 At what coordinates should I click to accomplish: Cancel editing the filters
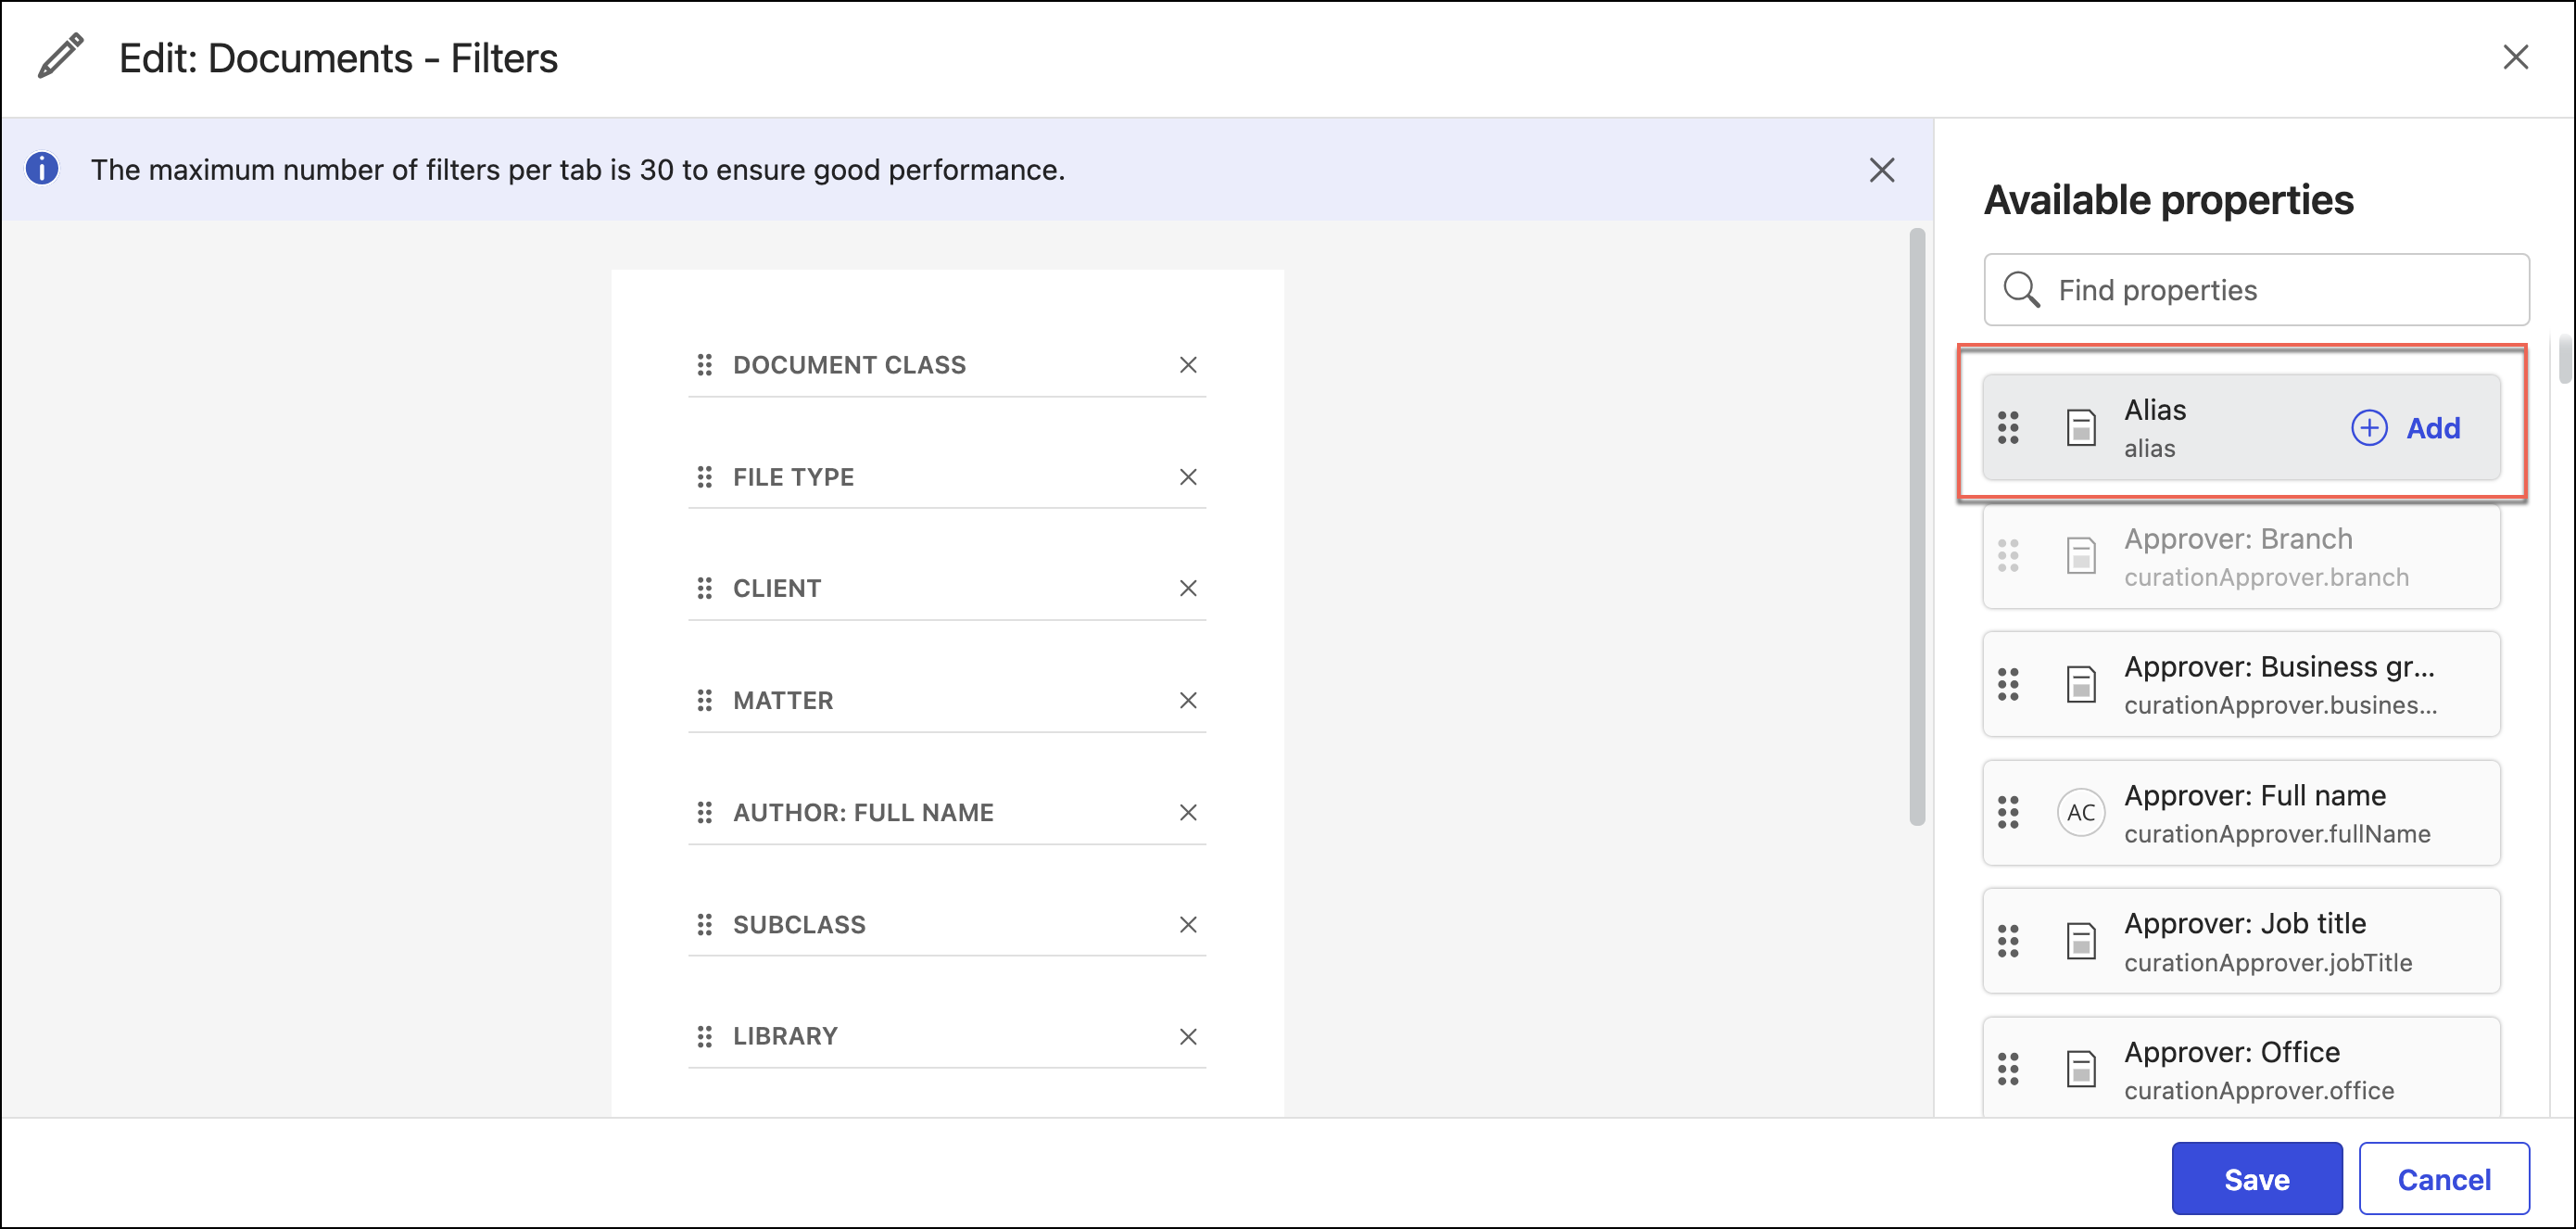pyautogui.click(x=2443, y=1179)
